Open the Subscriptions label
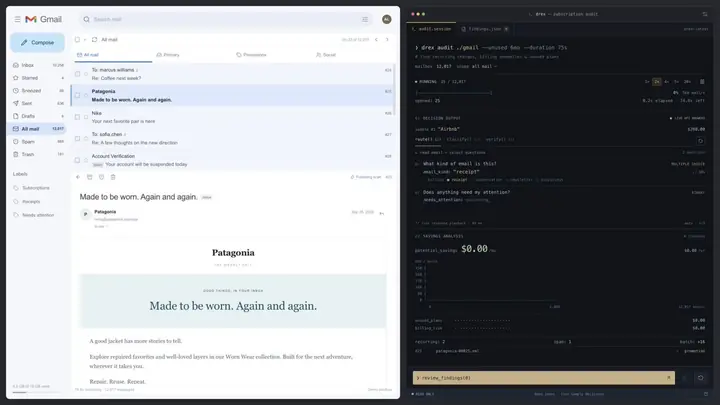Image resolution: width=720 pixels, height=405 pixels. [36, 188]
